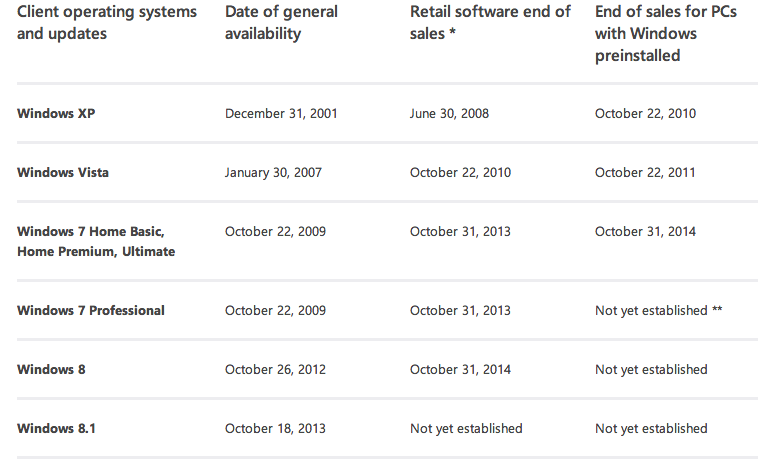768x476 pixels.
Task: Select the January 30, 2007 date cell
Action: click(x=275, y=173)
